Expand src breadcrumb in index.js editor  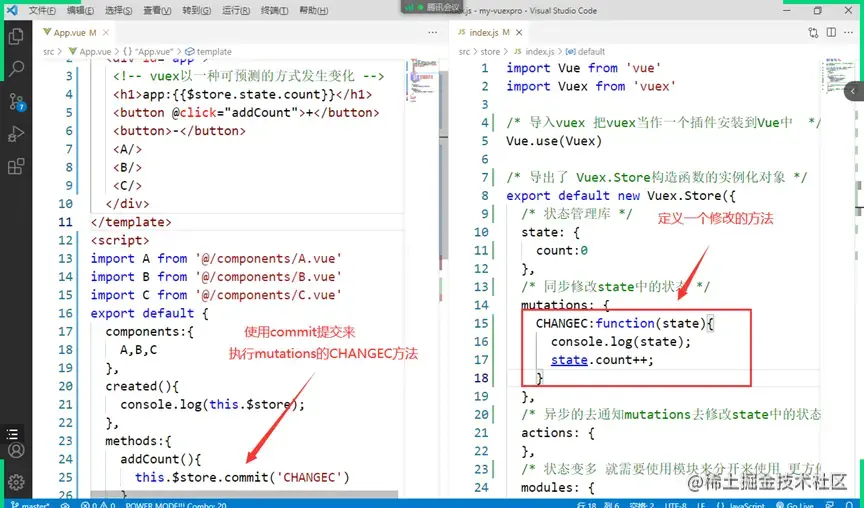point(464,52)
